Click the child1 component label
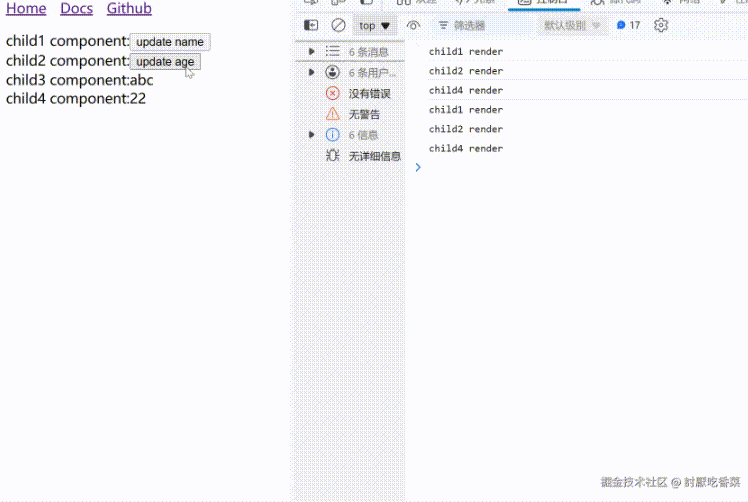The height and width of the screenshot is (502, 748). pyautogui.click(x=67, y=42)
